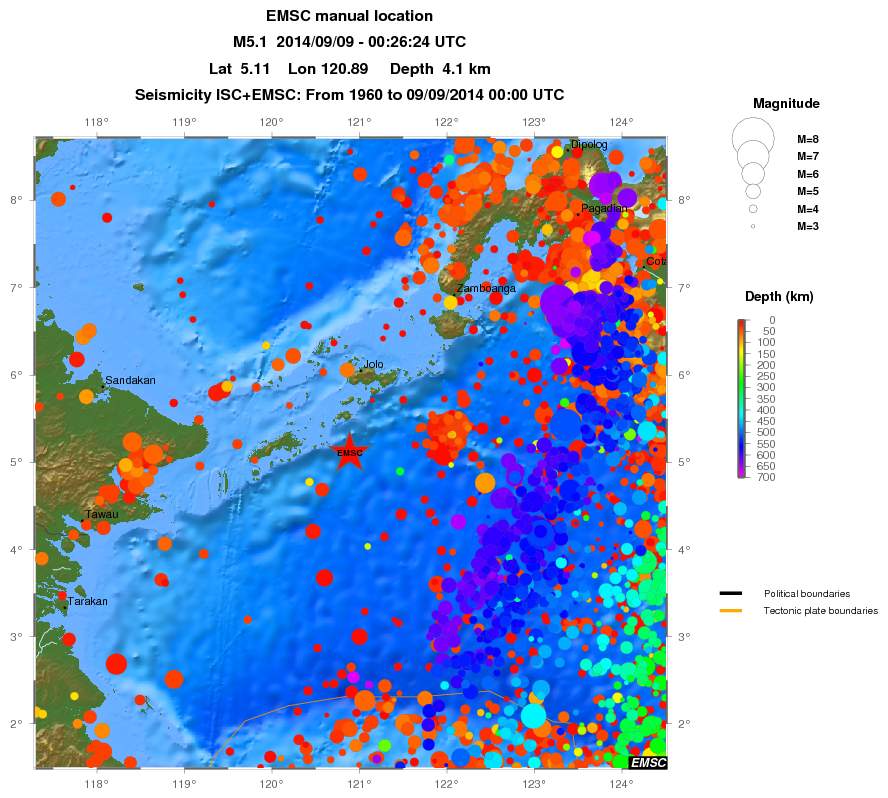The width and height of the screenshot is (888, 798).
Task: Click the Tarakan city label
Action: click(x=87, y=601)
